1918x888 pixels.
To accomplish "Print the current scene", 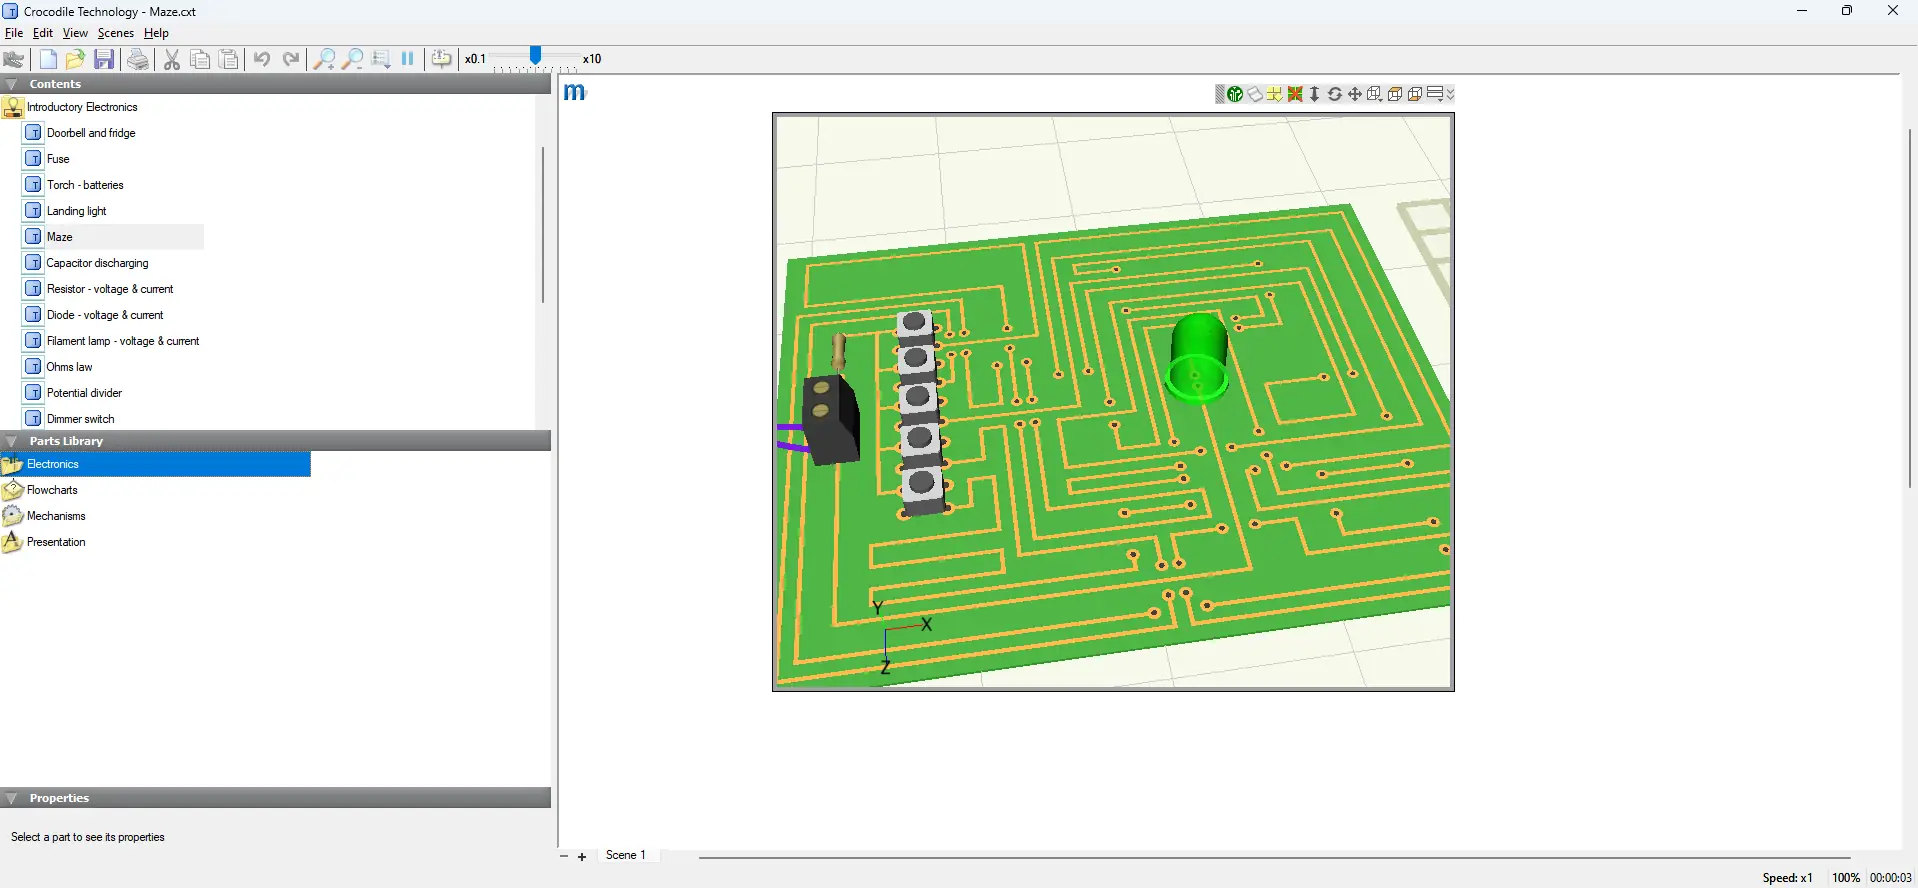I will click(x=138, y=59).
